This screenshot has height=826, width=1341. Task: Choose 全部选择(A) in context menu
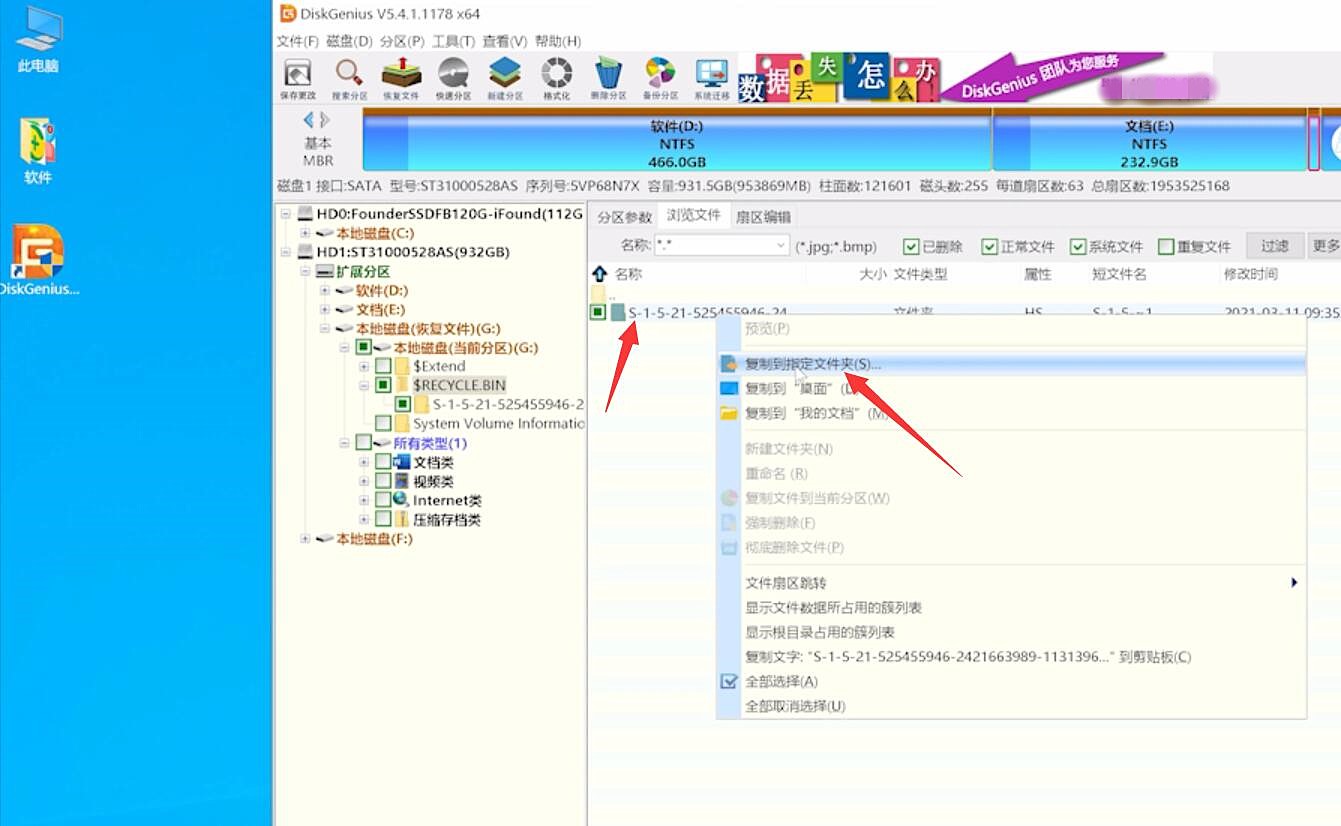coord(1011,682)
